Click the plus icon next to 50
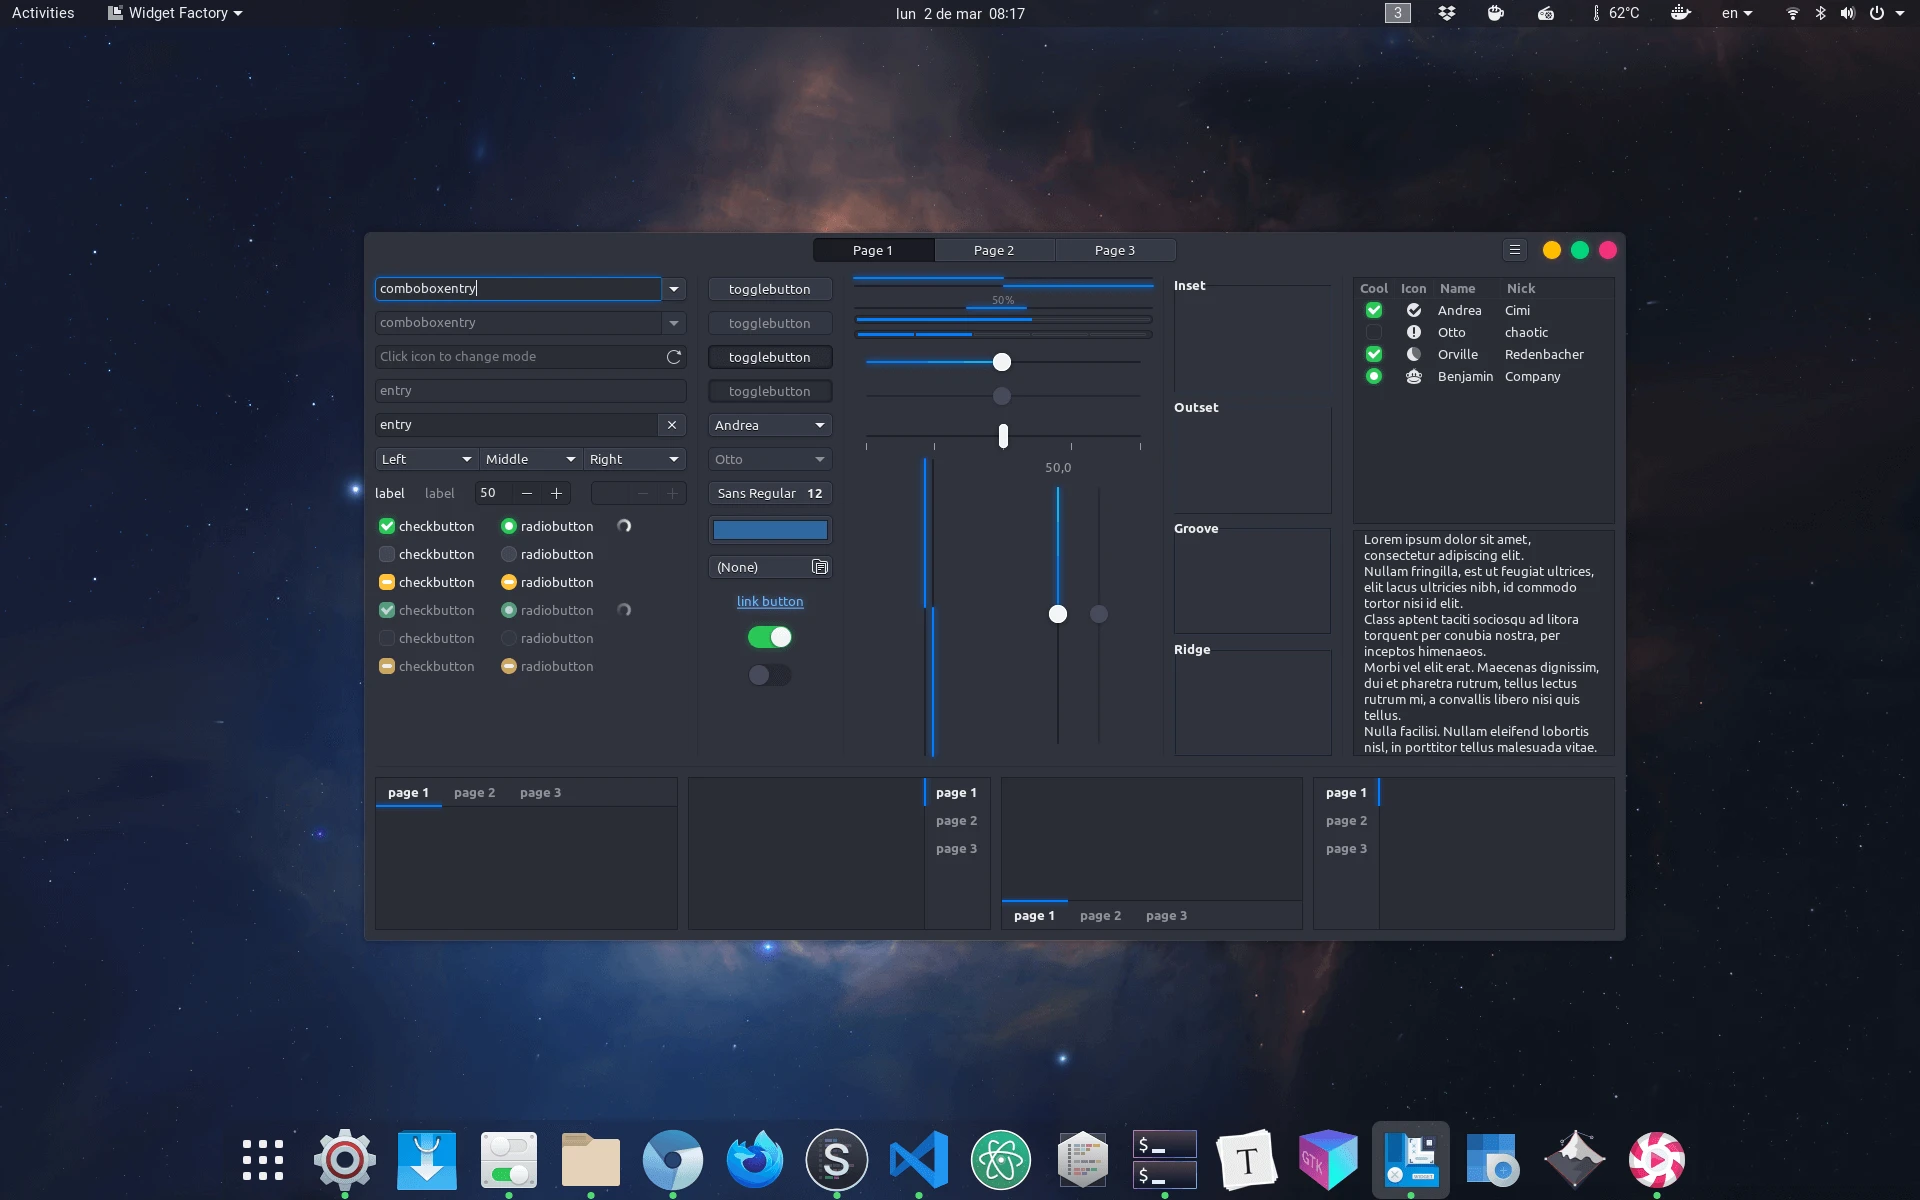1920x1200 pixels. click(557, 493)
